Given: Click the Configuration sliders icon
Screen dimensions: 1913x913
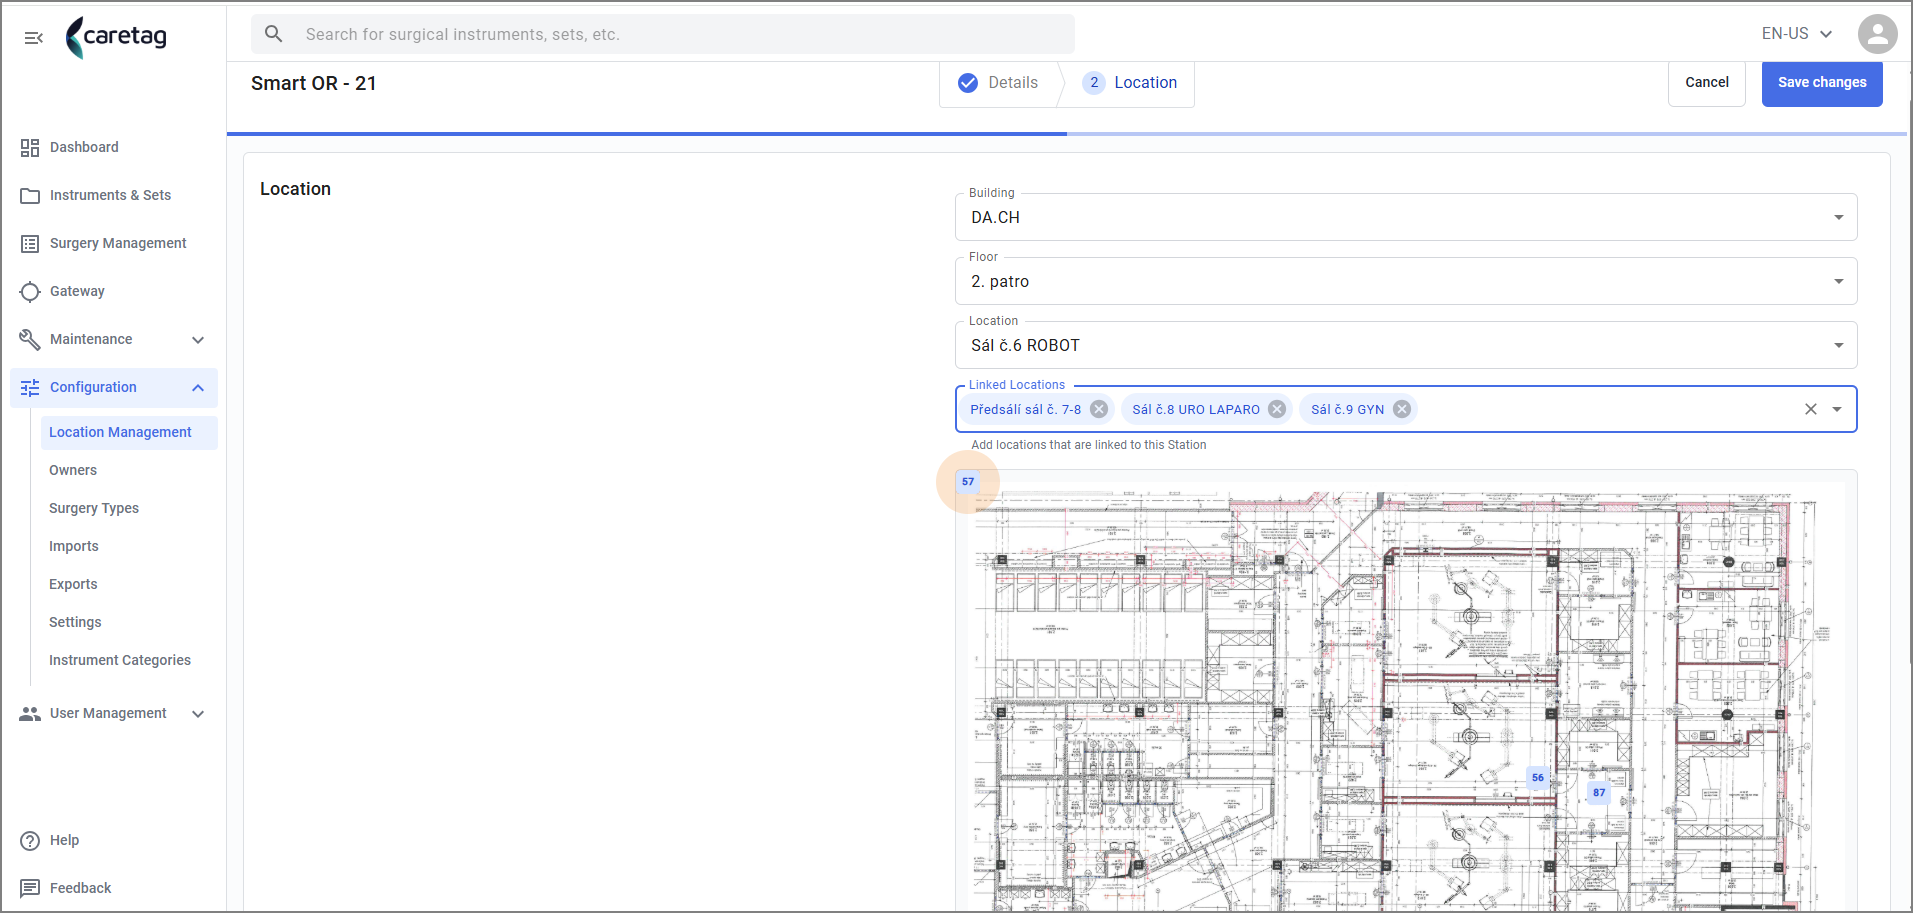Looking at the screenshot, I should [30, 388].
